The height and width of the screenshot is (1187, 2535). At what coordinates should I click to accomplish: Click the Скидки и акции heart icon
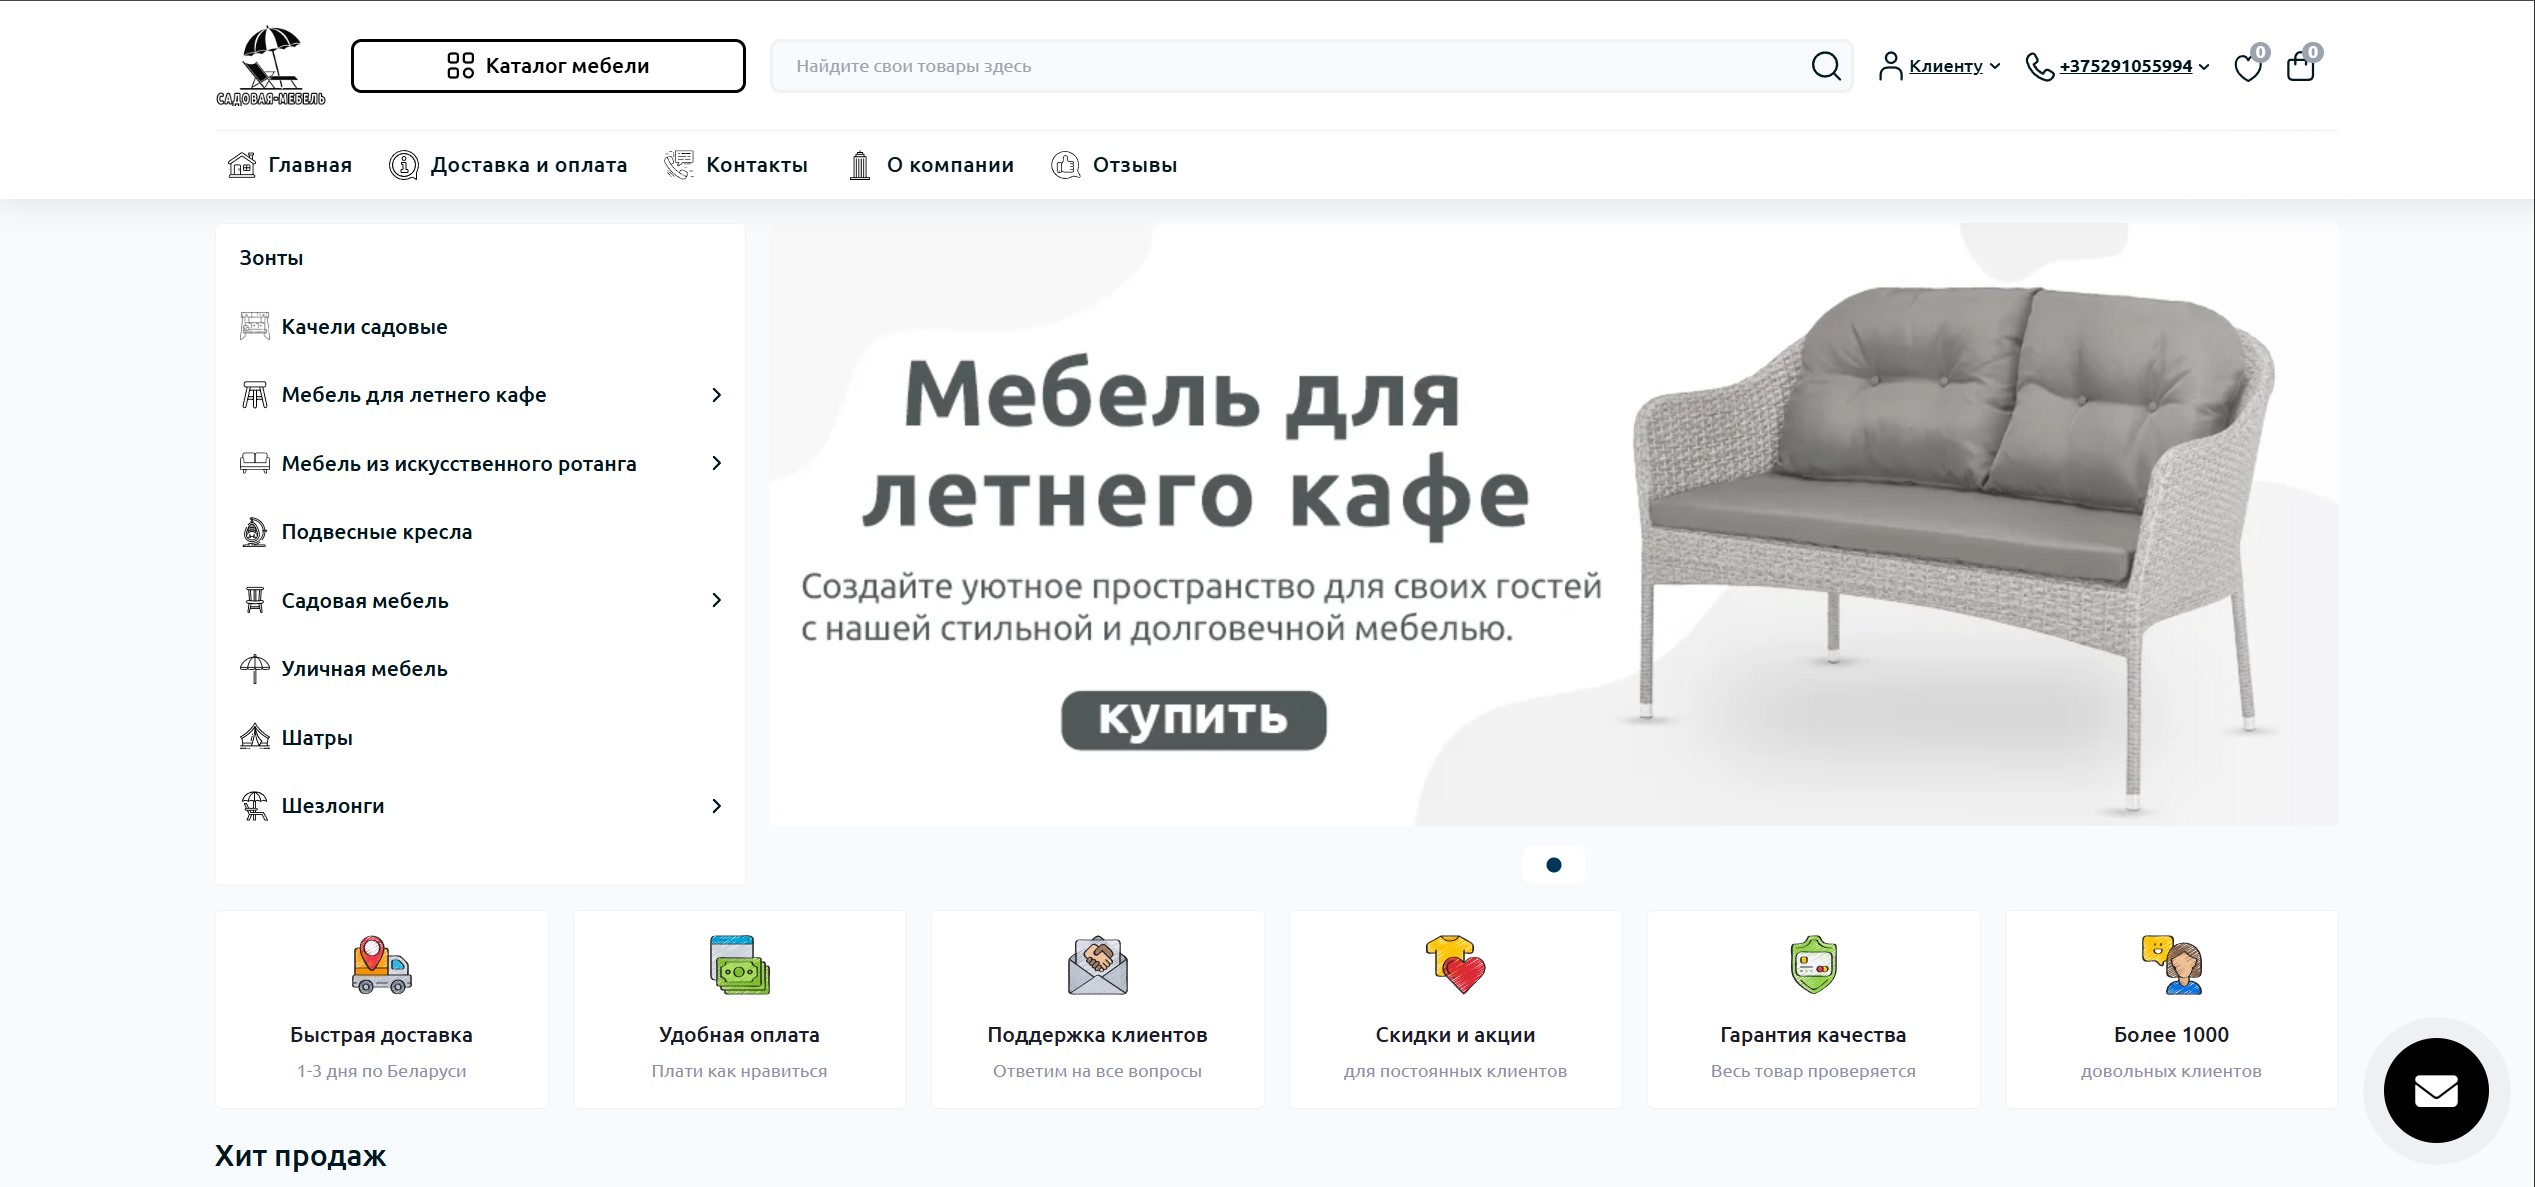click(x=1456, y=965)
